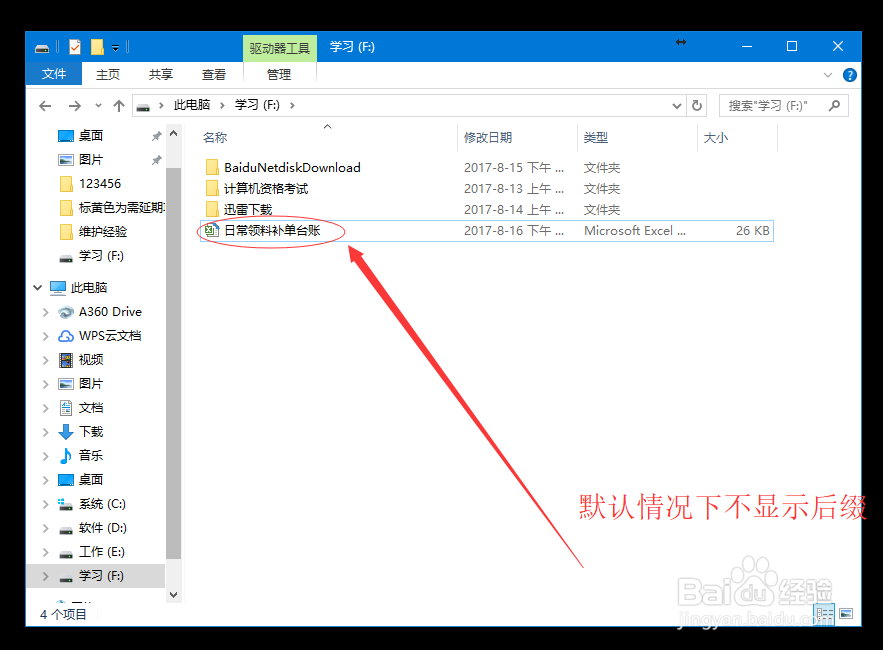Switch to large icons view in status bar
This screenshot has height=650, width=883.
coord(846,614)
